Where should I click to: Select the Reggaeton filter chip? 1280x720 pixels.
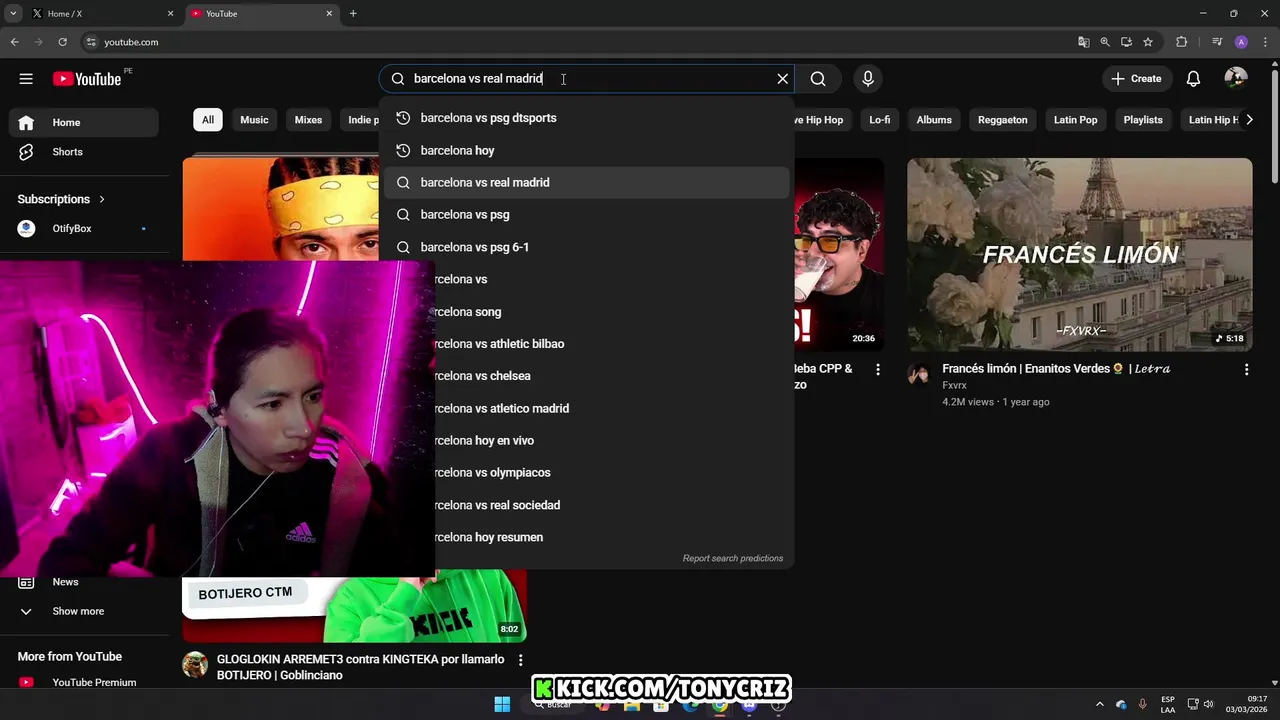click(x=1002, y=120)
